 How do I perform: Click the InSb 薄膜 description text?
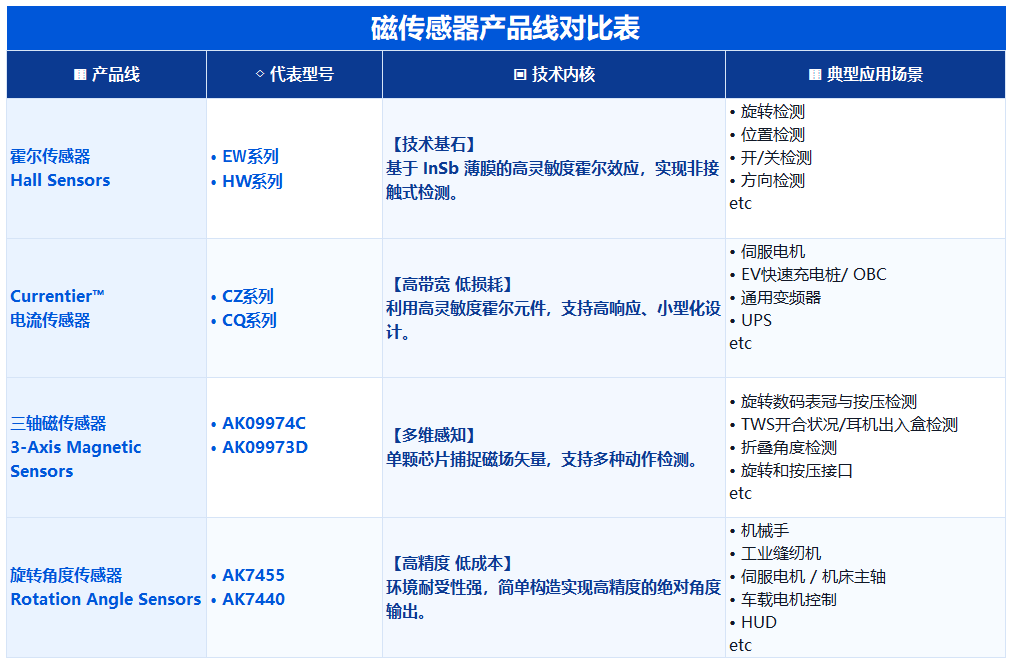(552, 180)
